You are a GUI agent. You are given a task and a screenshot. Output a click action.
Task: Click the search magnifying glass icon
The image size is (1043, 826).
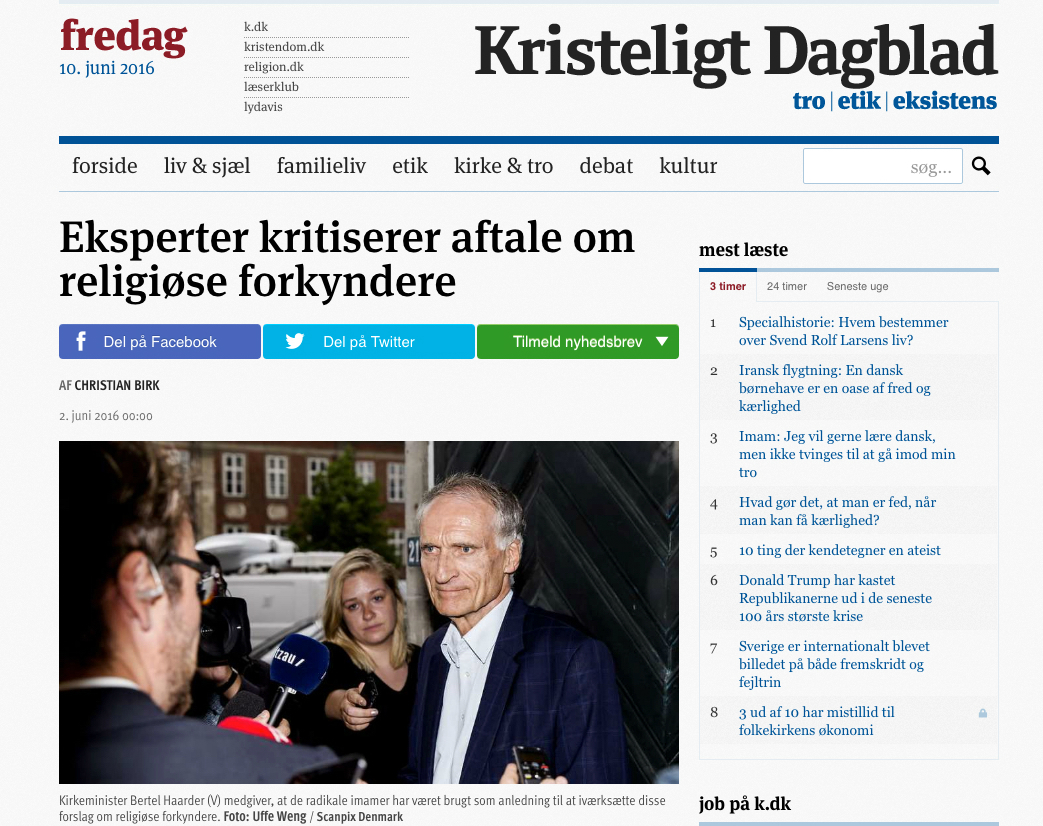pyautogui.click(x=981, y=166)
